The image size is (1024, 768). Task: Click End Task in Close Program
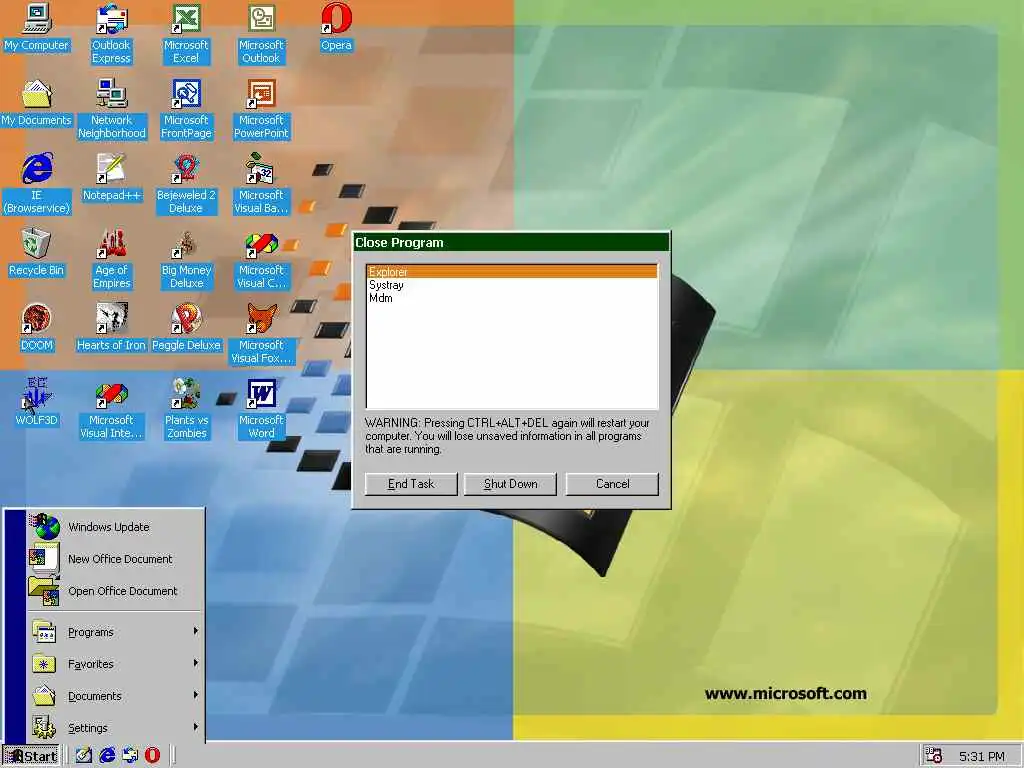coord(411,484)
